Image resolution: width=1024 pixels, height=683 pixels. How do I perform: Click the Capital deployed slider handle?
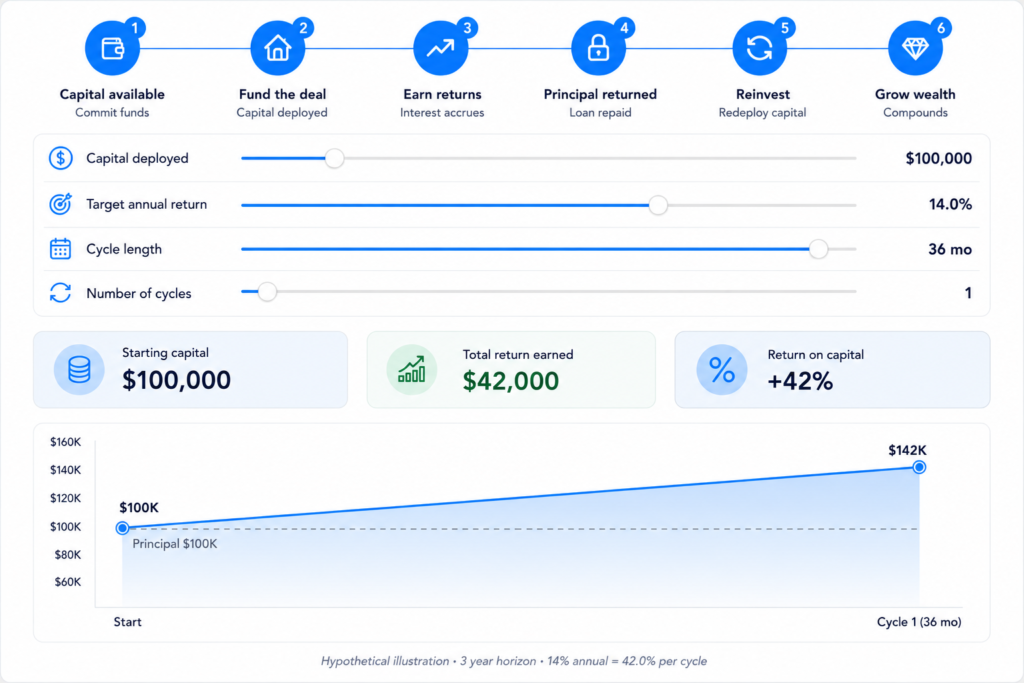click(334, 158)
